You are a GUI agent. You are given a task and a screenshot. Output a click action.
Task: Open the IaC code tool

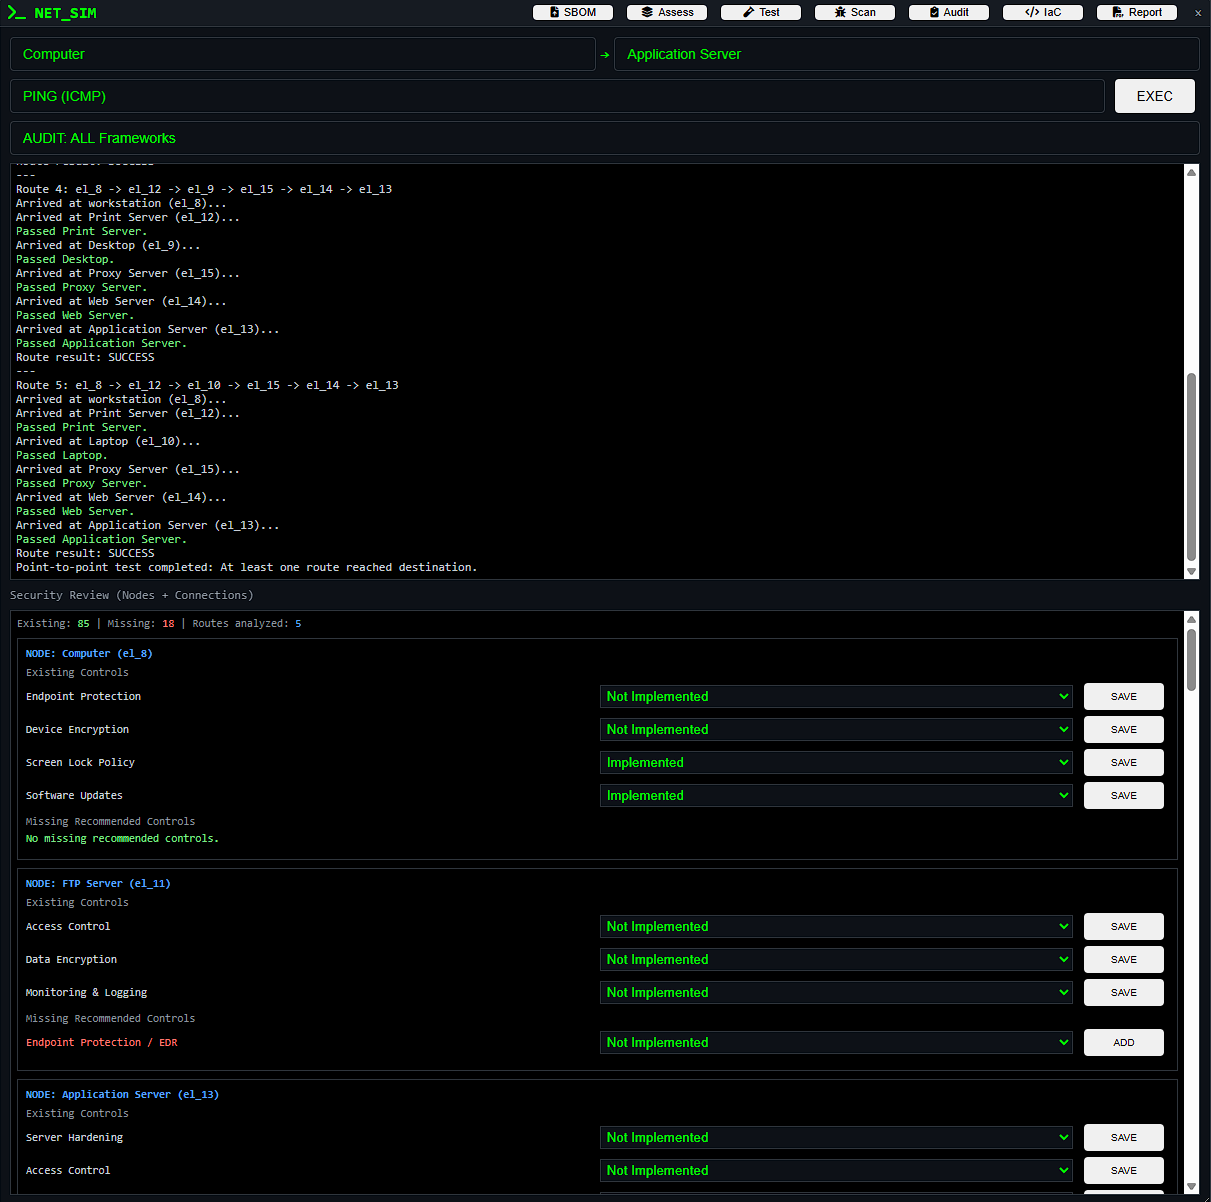(1043, 12)
